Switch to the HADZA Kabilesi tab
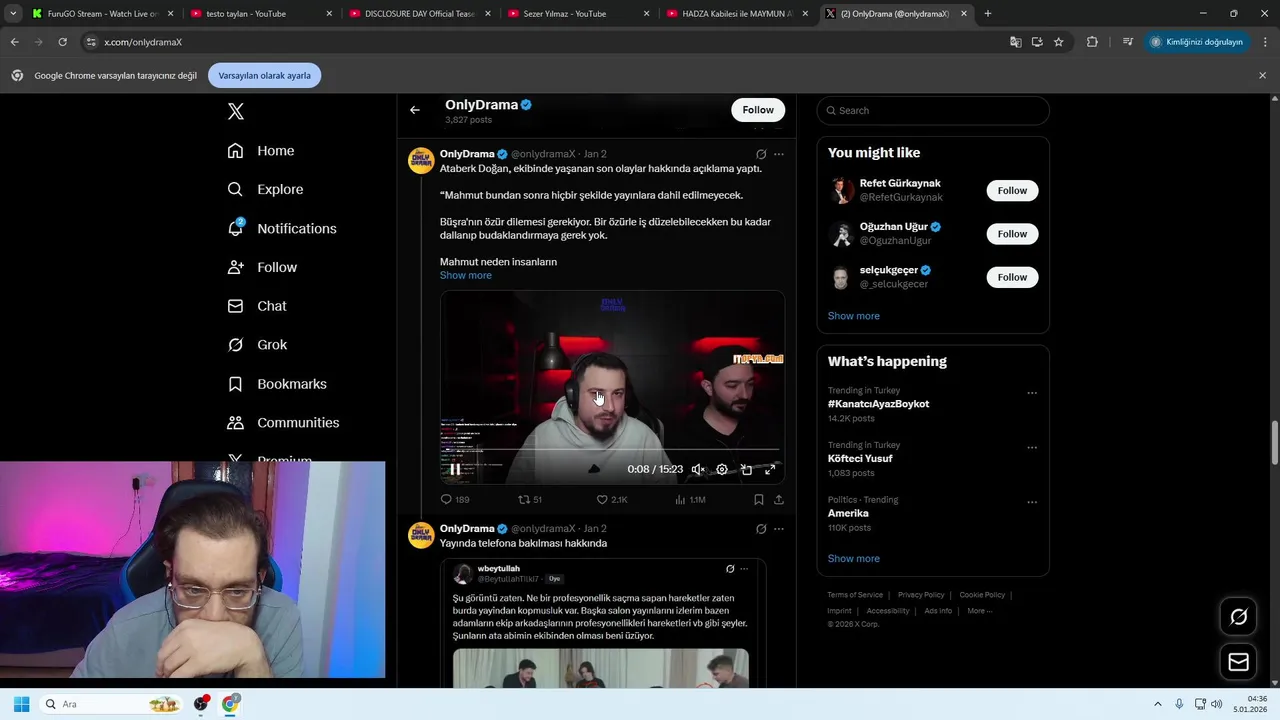 [x=737, y=14]
